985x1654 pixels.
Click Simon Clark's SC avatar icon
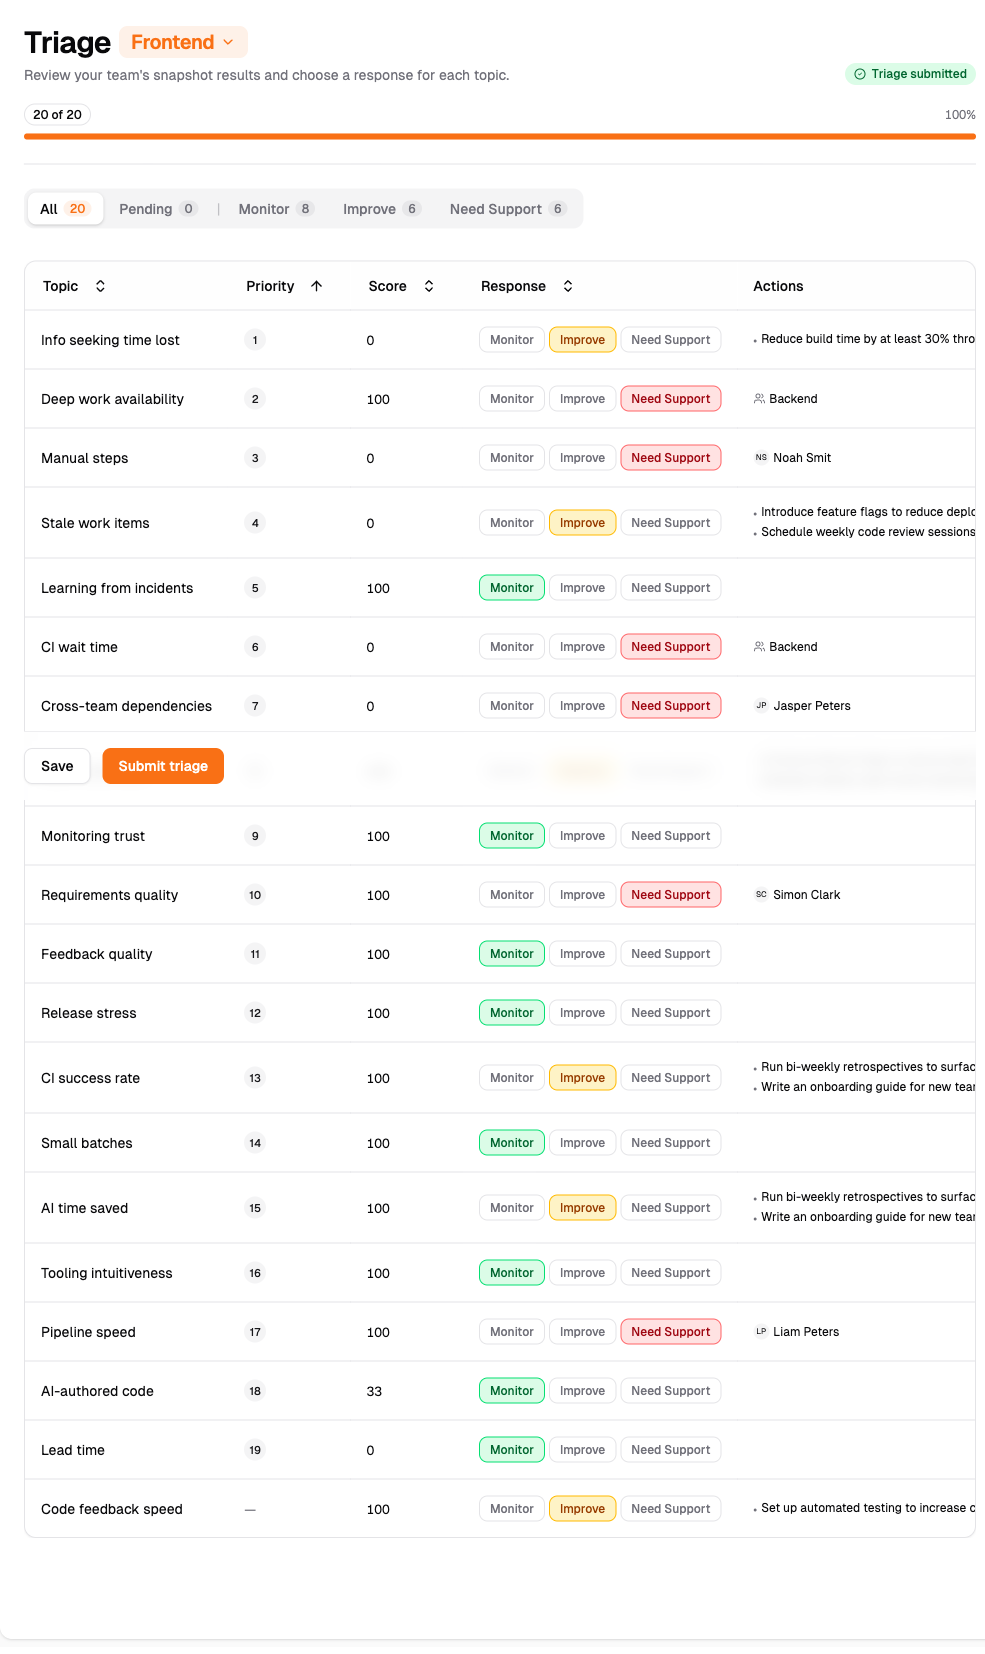pos(761,894)
